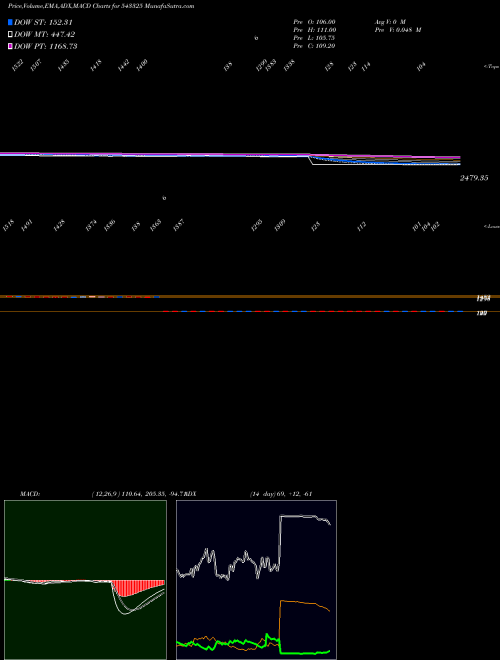The image size is (500, 660).
Task: Click the 'Avg V: 0 M' label
Action: point(390,22)
